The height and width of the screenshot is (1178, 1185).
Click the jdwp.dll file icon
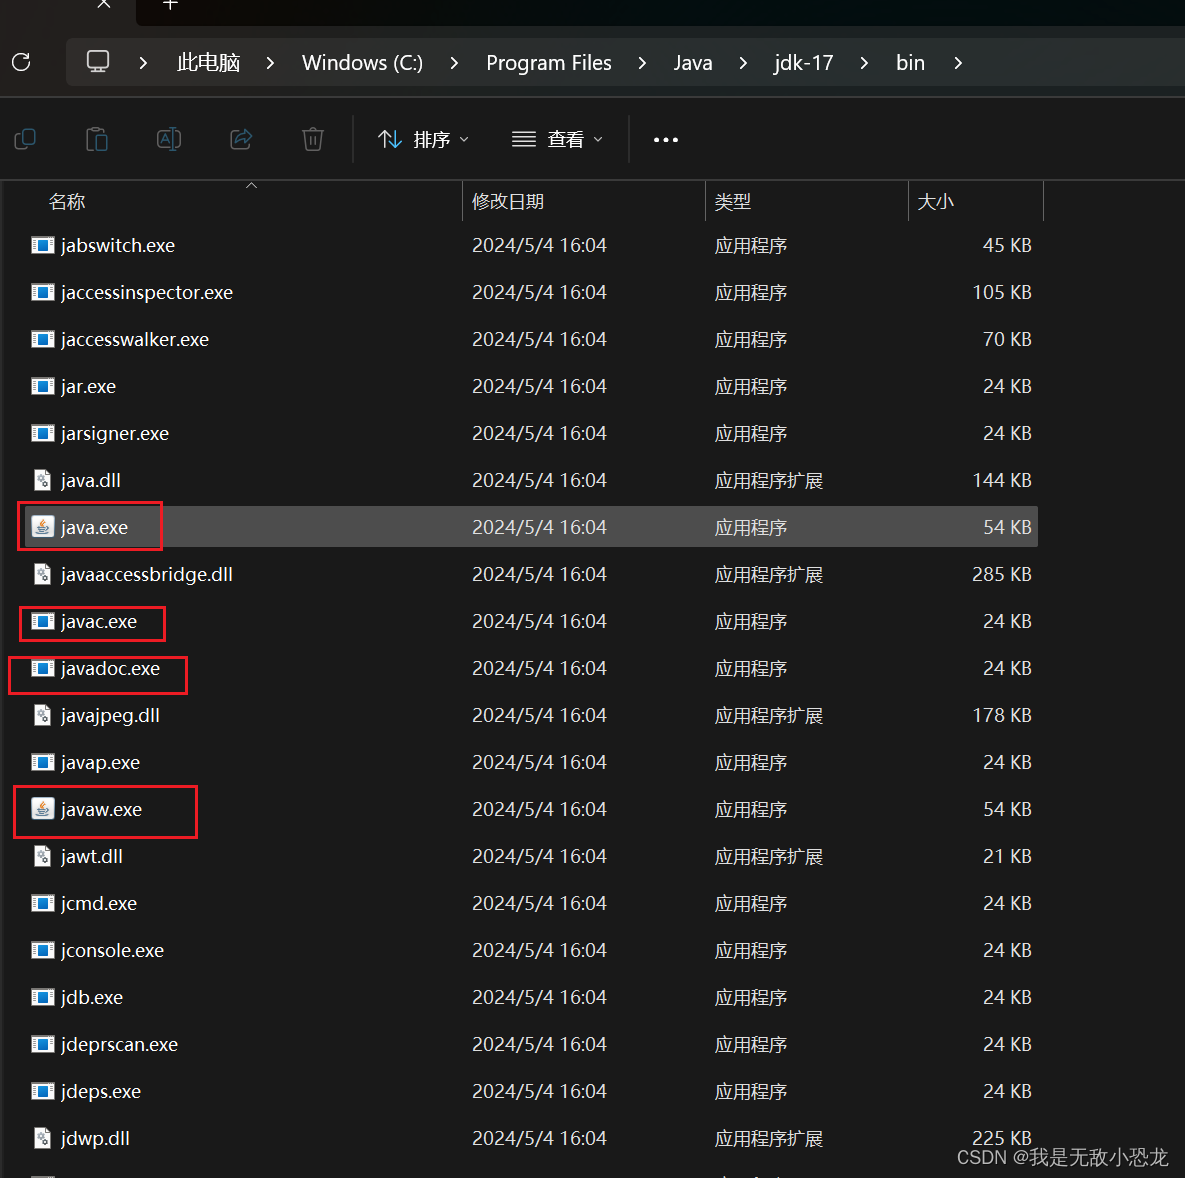(42, 1138)
